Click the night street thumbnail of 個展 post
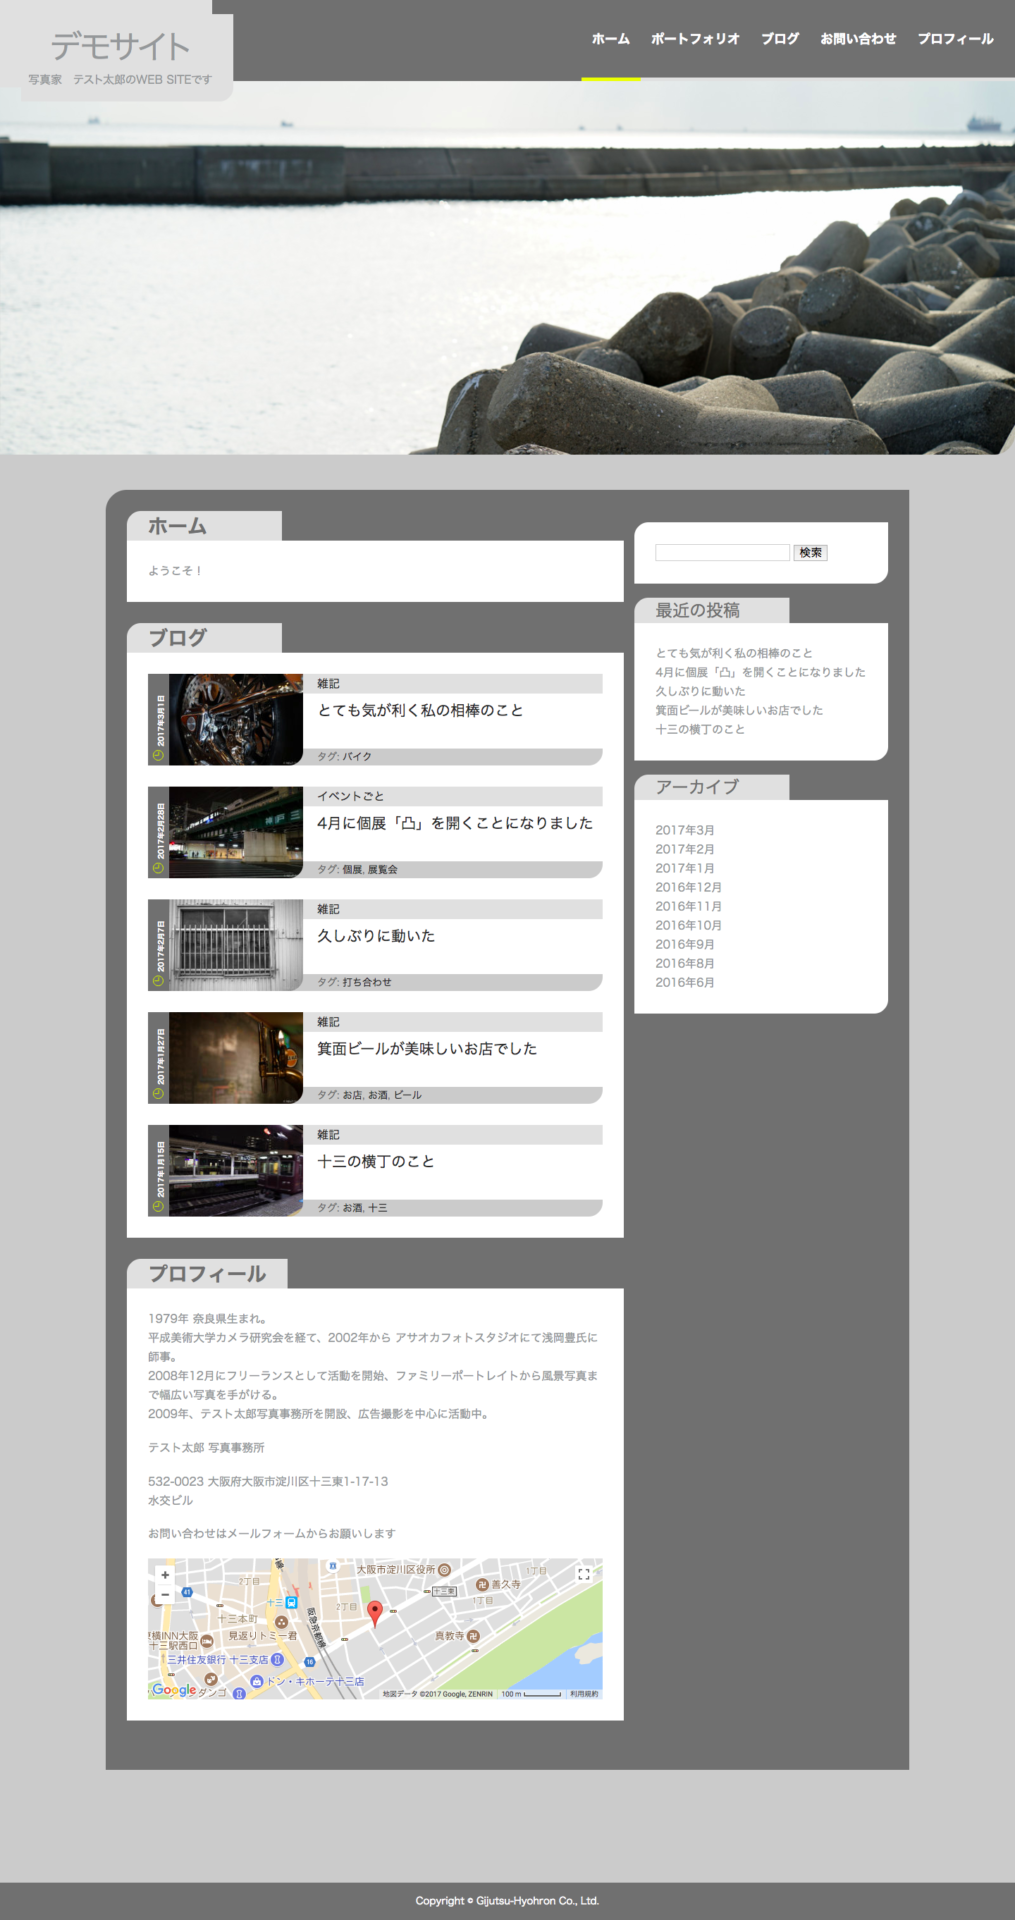Screen dimensions: 1015x1920 pos(236,833)
